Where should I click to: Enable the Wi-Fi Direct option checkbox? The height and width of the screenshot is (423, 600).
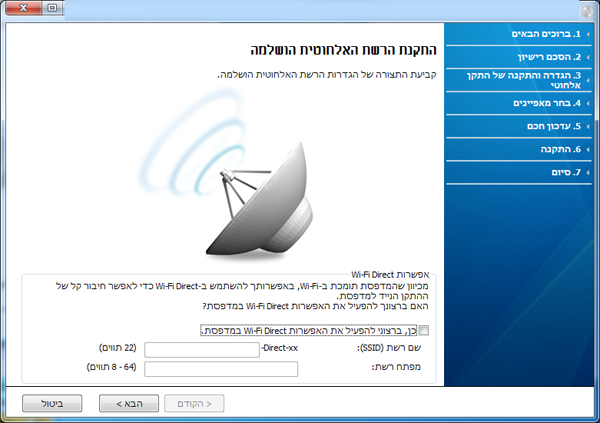(x=424, y=330)
